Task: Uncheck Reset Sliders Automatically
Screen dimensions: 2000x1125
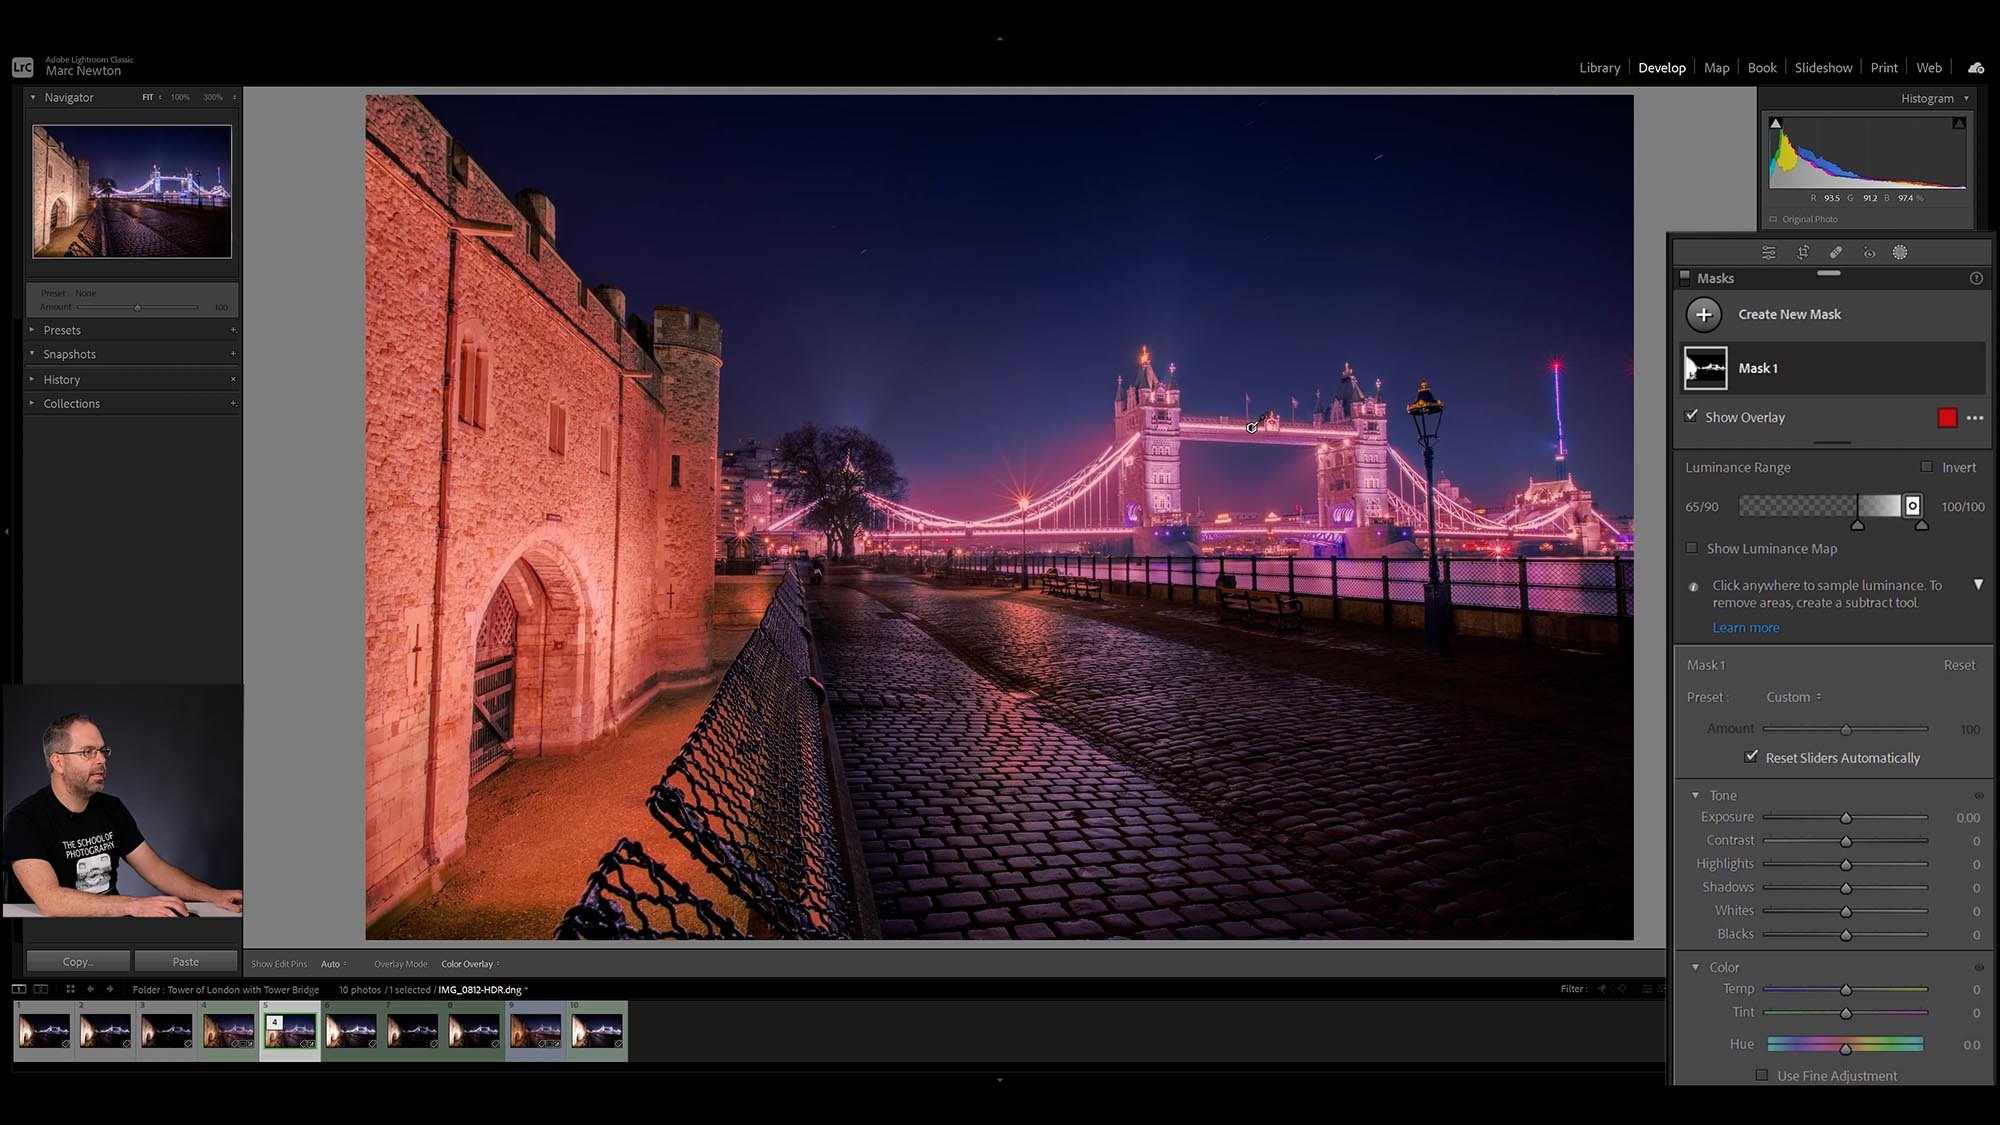Action: (x=1751, y=757)
